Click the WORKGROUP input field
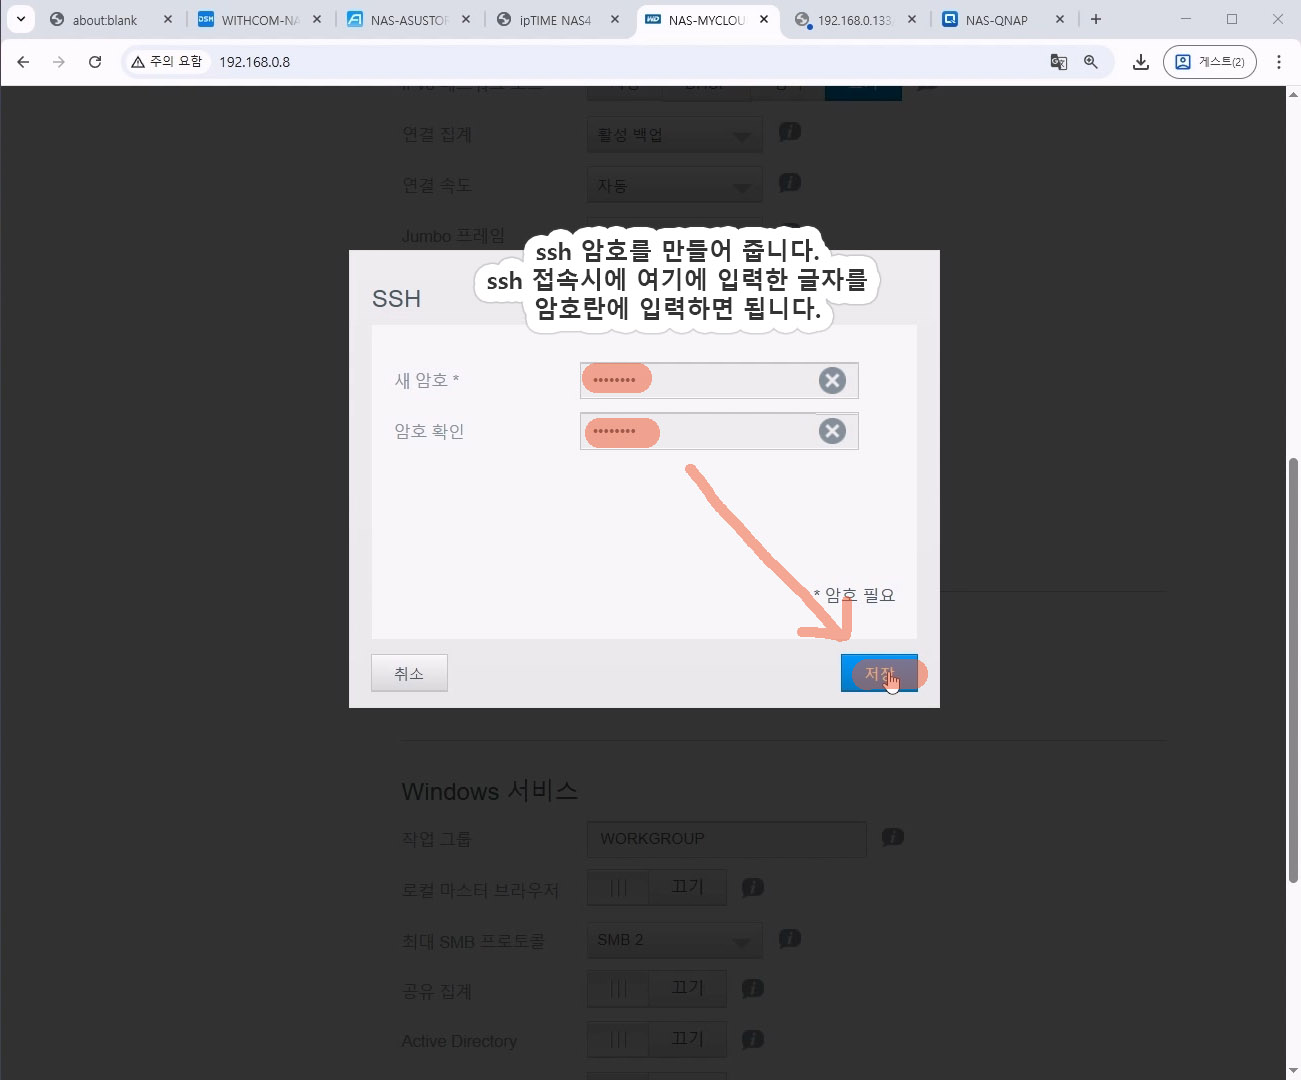 point(726,839)
